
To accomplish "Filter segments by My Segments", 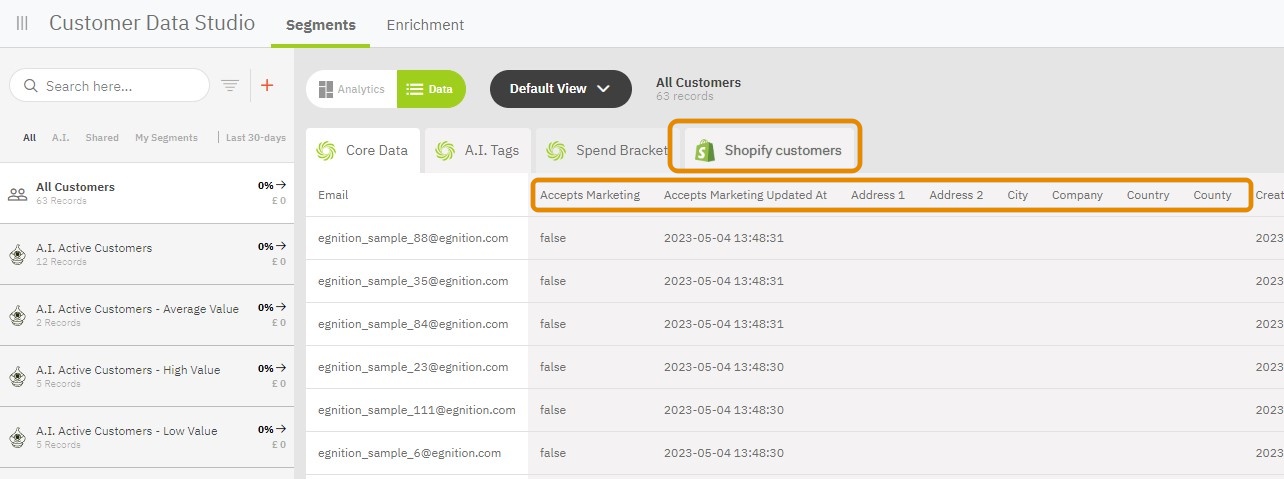I will pos(166,138).
